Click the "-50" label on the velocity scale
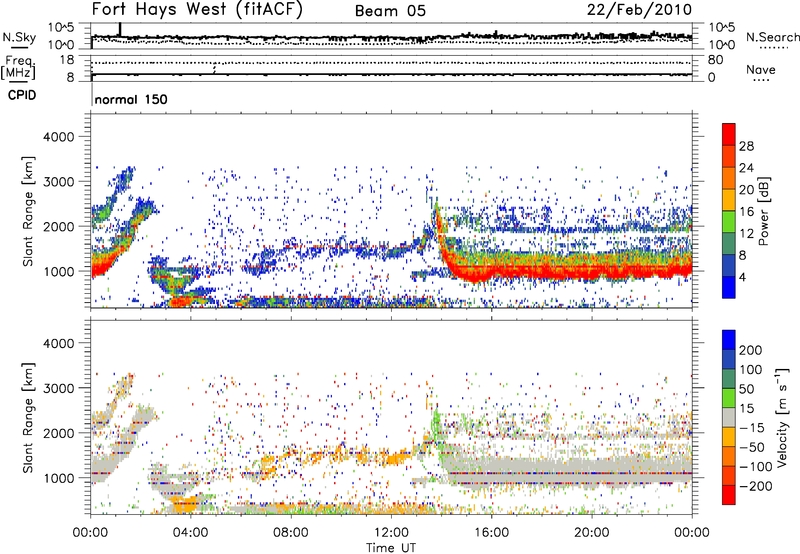800x554 pixels. click(x=752, y=447)
